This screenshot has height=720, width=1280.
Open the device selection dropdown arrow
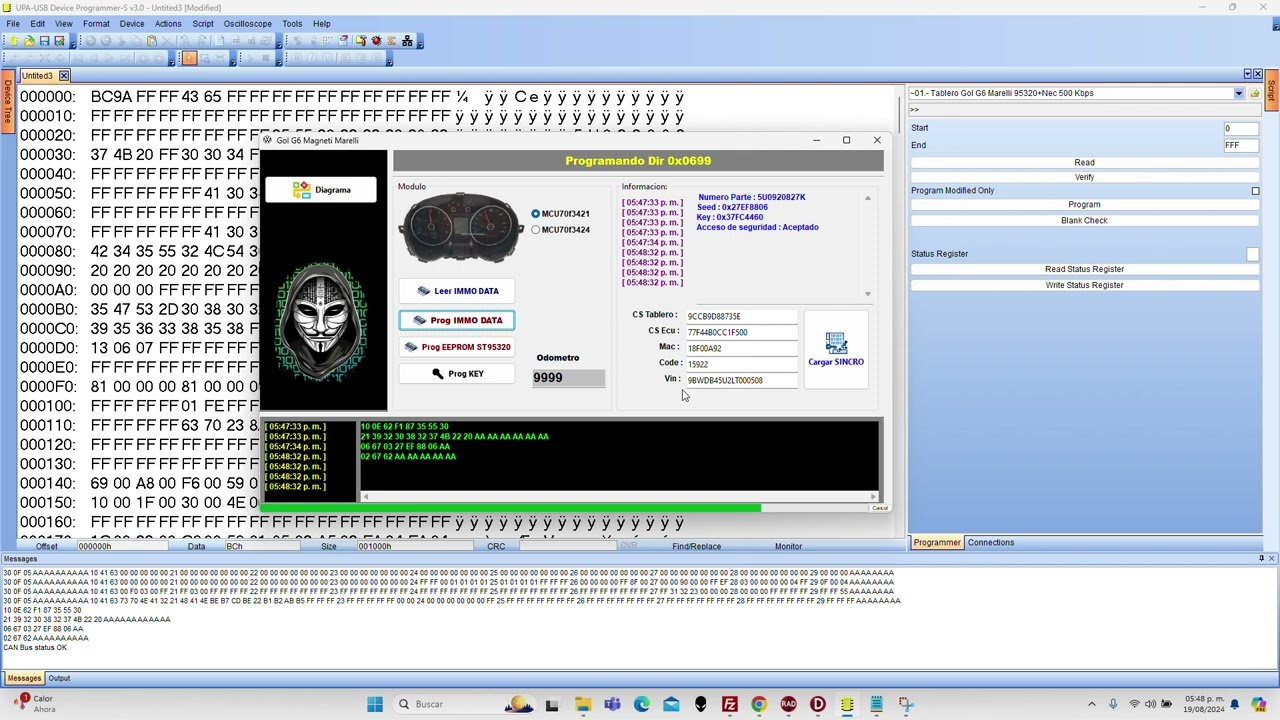(x=1238, y=93)
